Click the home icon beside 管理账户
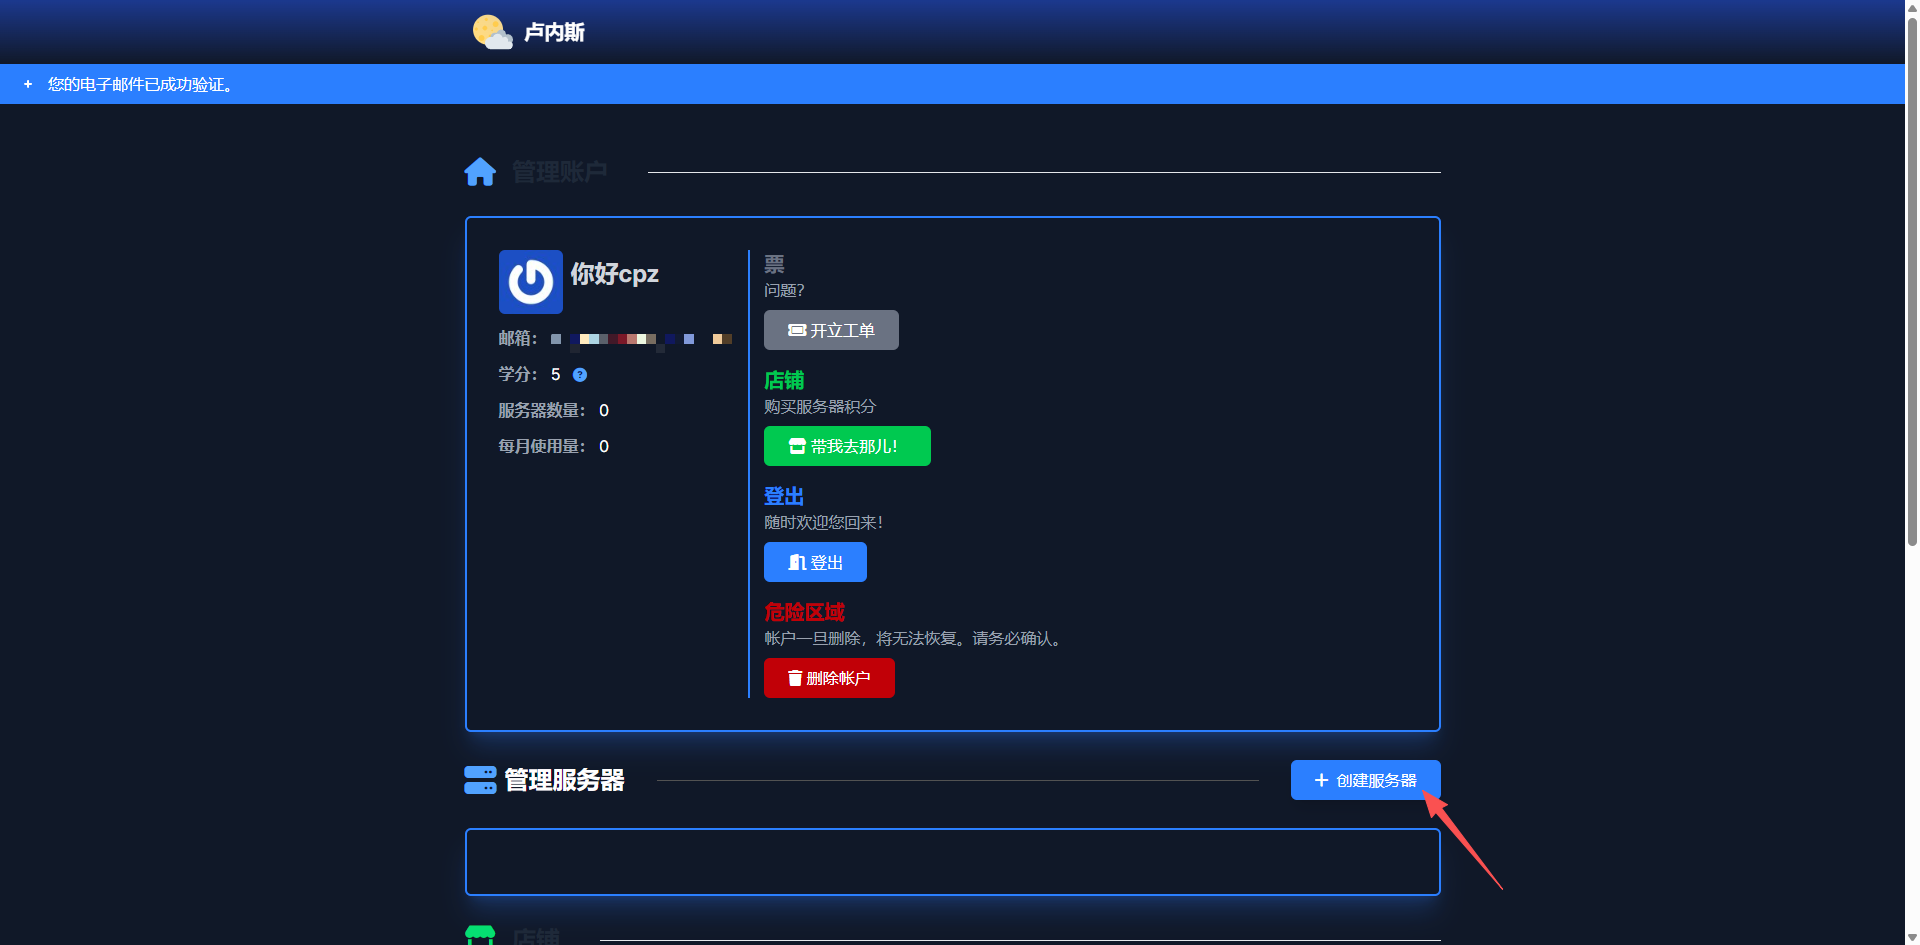 pos(480,172)
